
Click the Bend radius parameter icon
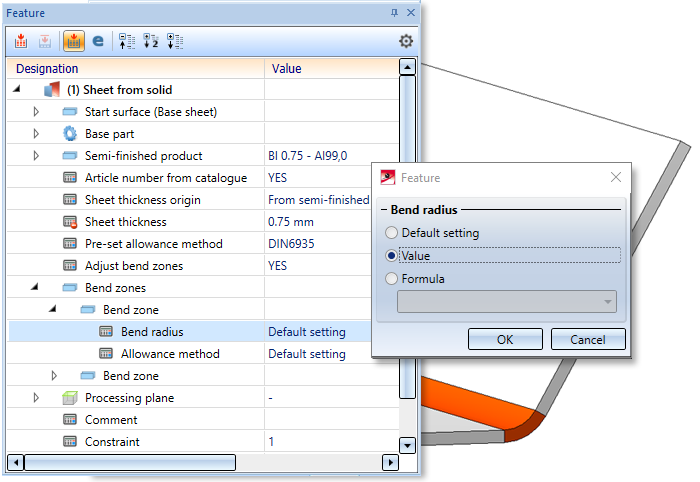pos(106,332)
